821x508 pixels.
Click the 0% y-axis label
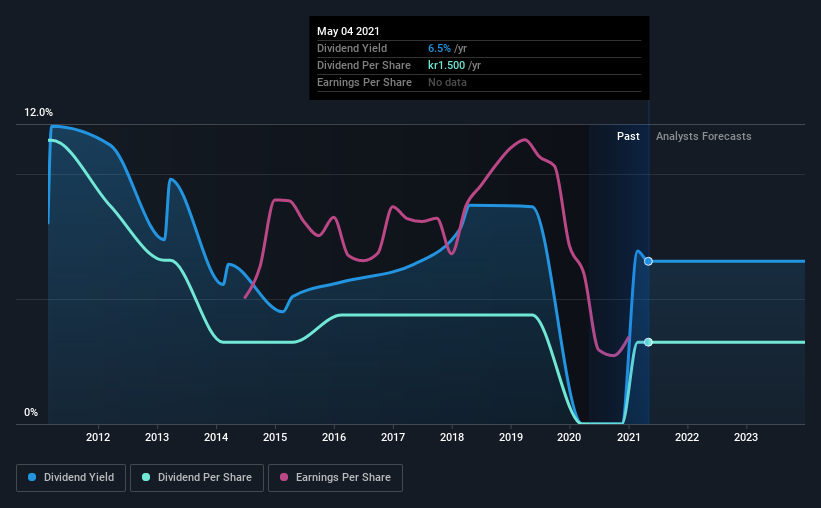31,412
